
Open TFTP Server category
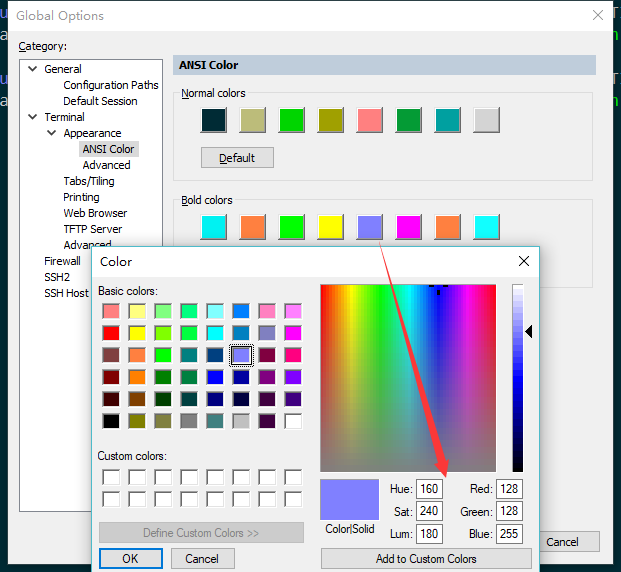coord(93,229)
